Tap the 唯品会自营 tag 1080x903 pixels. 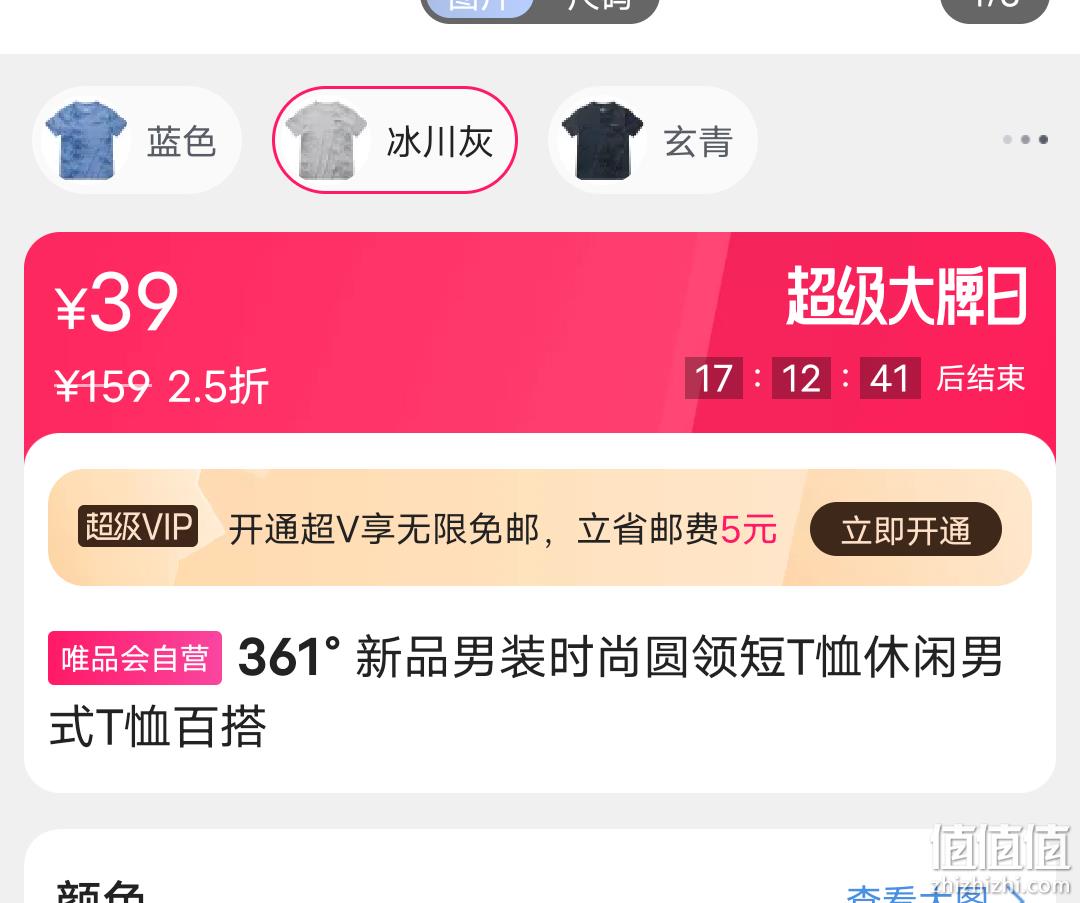point(135,658)
